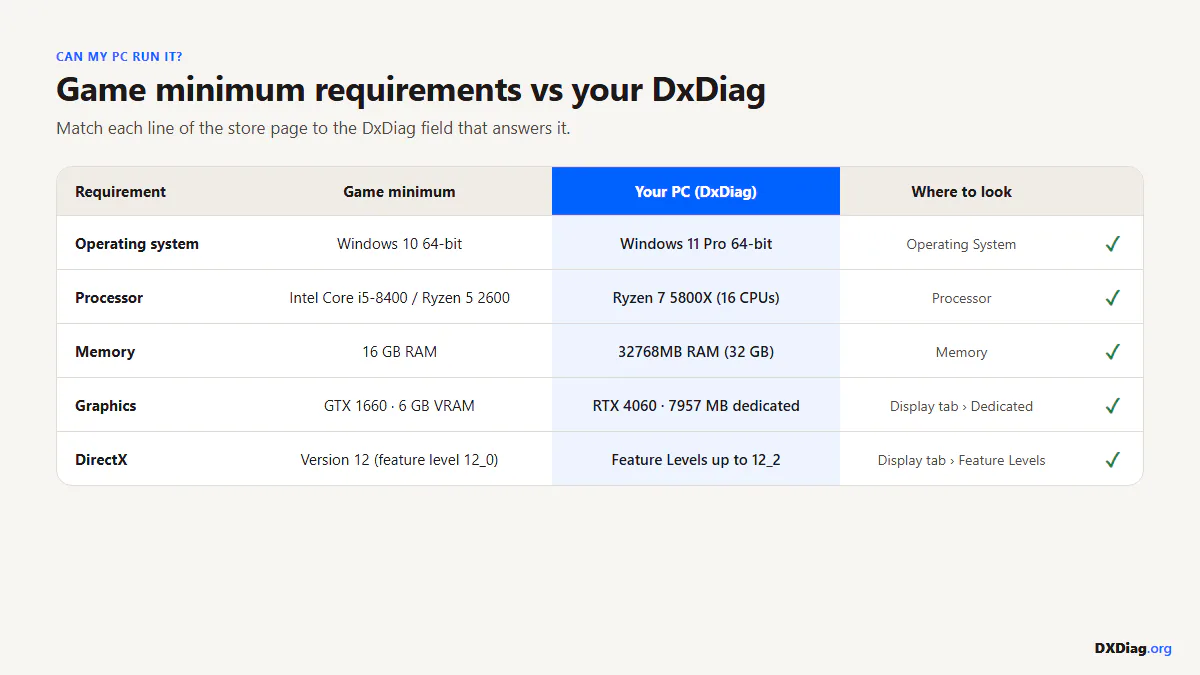
Task: Click the green checkmark in Operating system row
Action: (x=1112, y=244)
